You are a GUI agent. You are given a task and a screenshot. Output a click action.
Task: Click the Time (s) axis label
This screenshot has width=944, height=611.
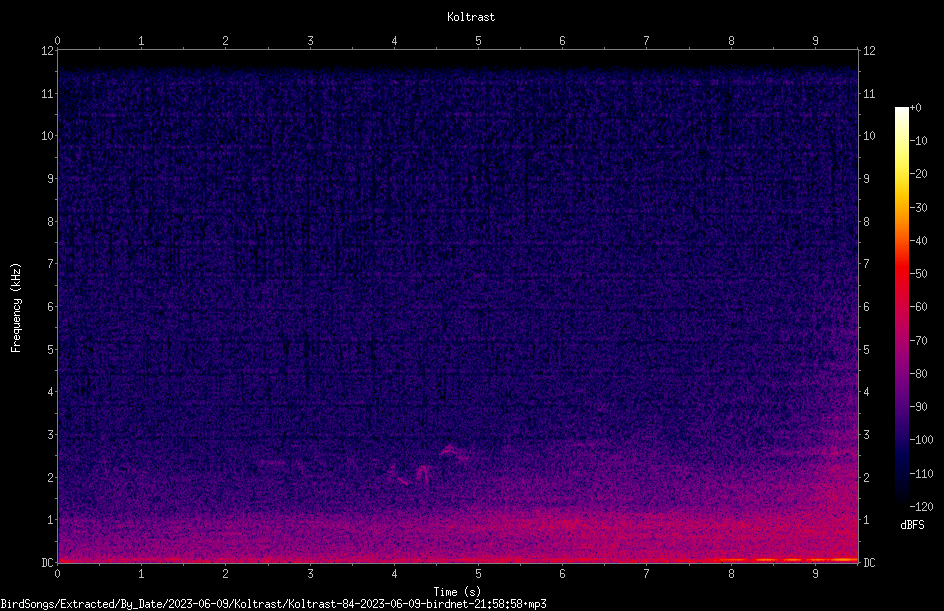click(x=457, y=592)
